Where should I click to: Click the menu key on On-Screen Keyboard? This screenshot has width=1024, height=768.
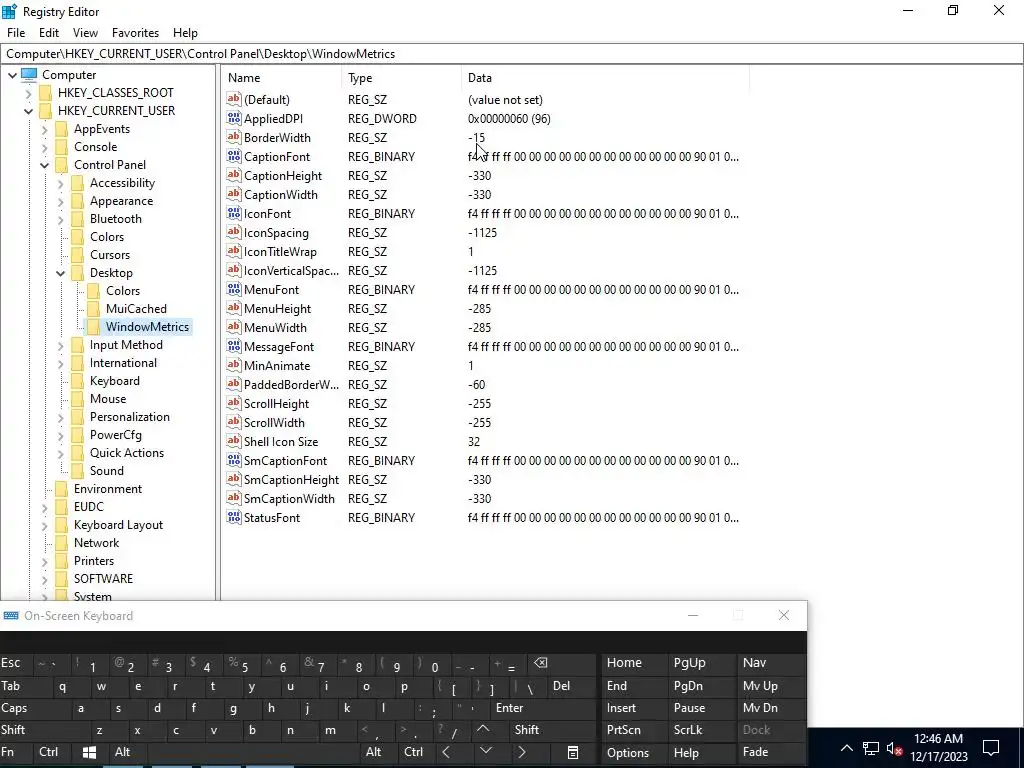(573, 752)
